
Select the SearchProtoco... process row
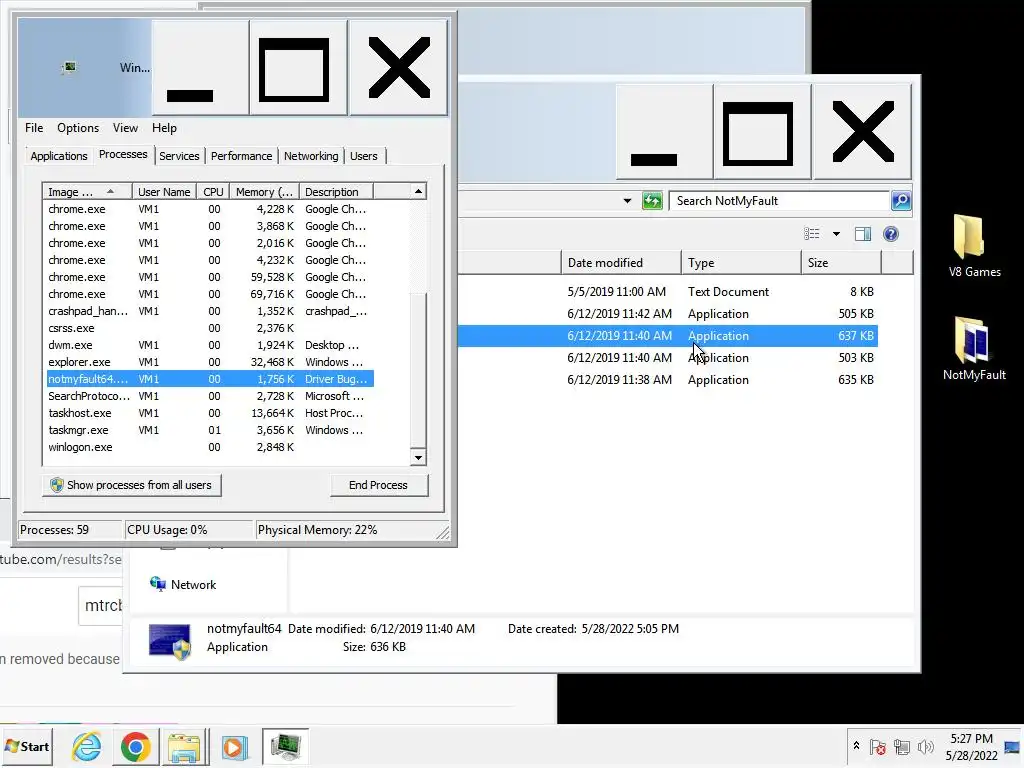click(x=210, y=396)
